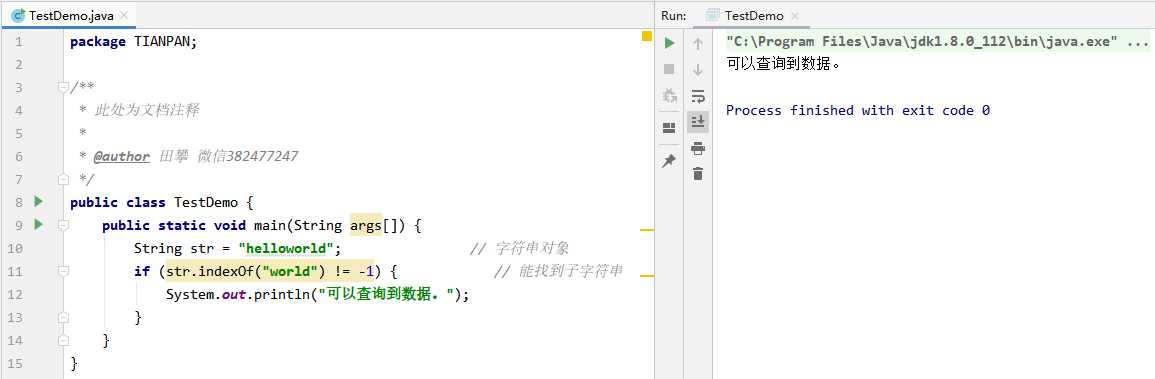Toggle Soft-Wrap in the console
This screenshot has height=379, width=1155.
click(x=698, y=96)
